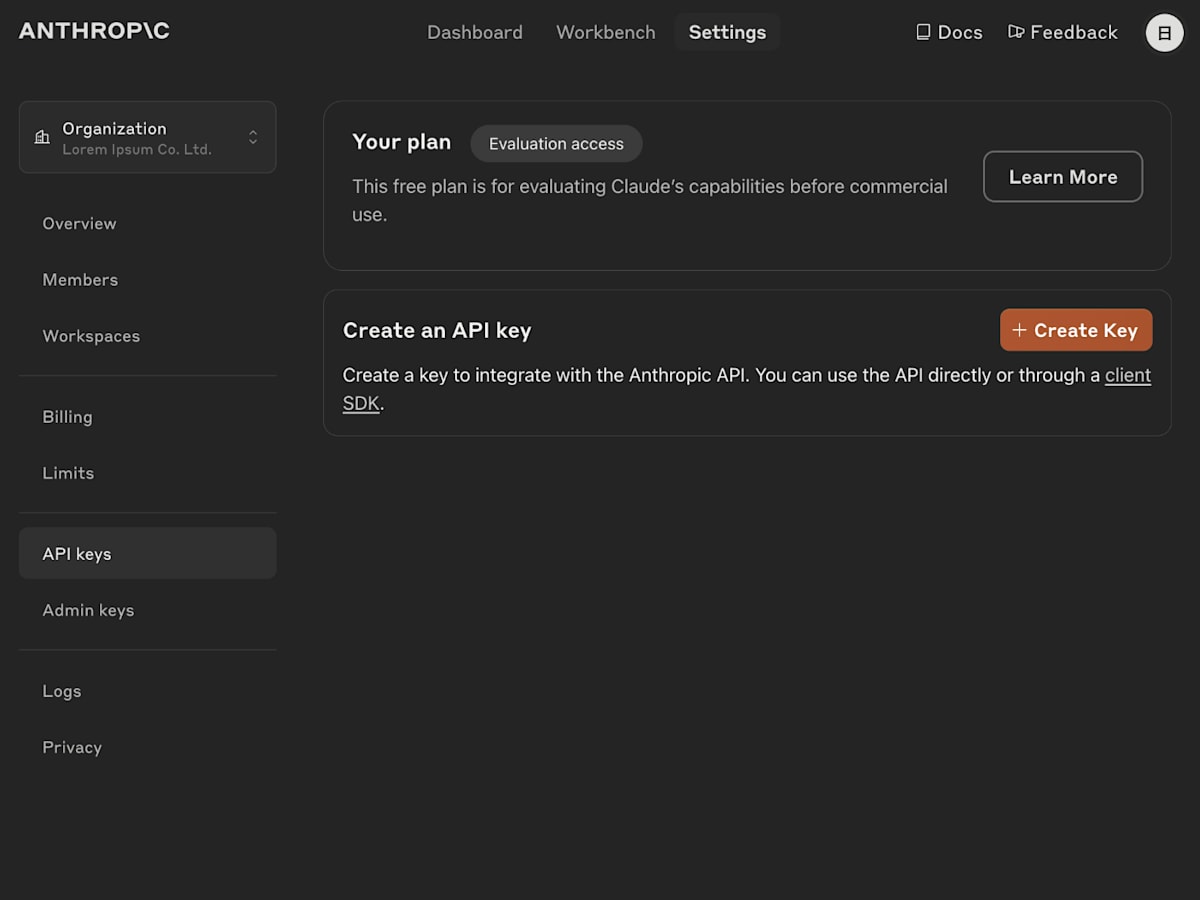Click the Feedback flag icon
This screenshot has height=900, width=1200.
pos(1016,32)
